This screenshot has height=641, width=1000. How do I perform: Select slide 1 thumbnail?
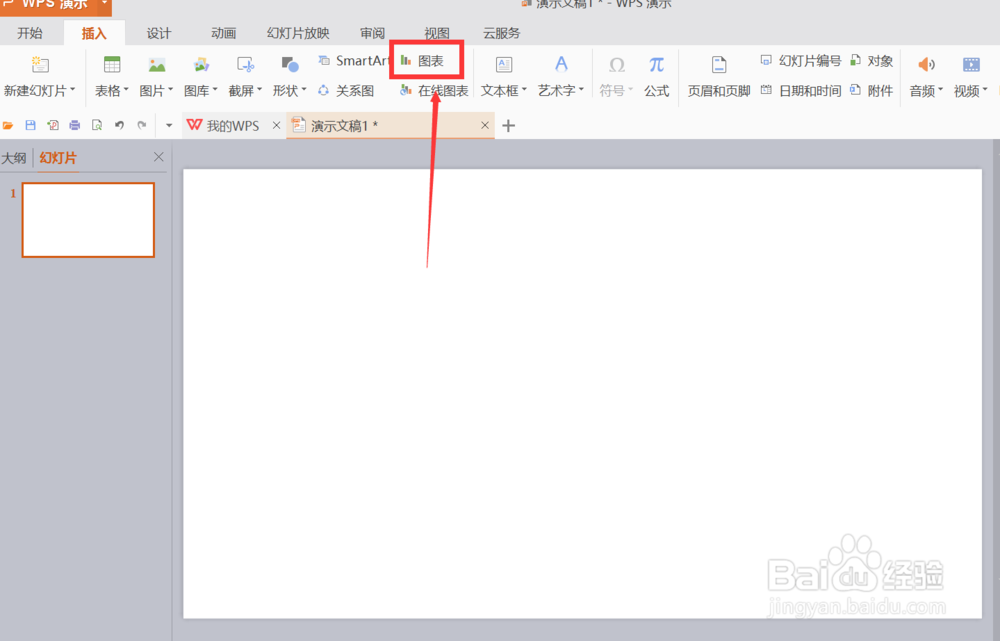click(88, 220)
